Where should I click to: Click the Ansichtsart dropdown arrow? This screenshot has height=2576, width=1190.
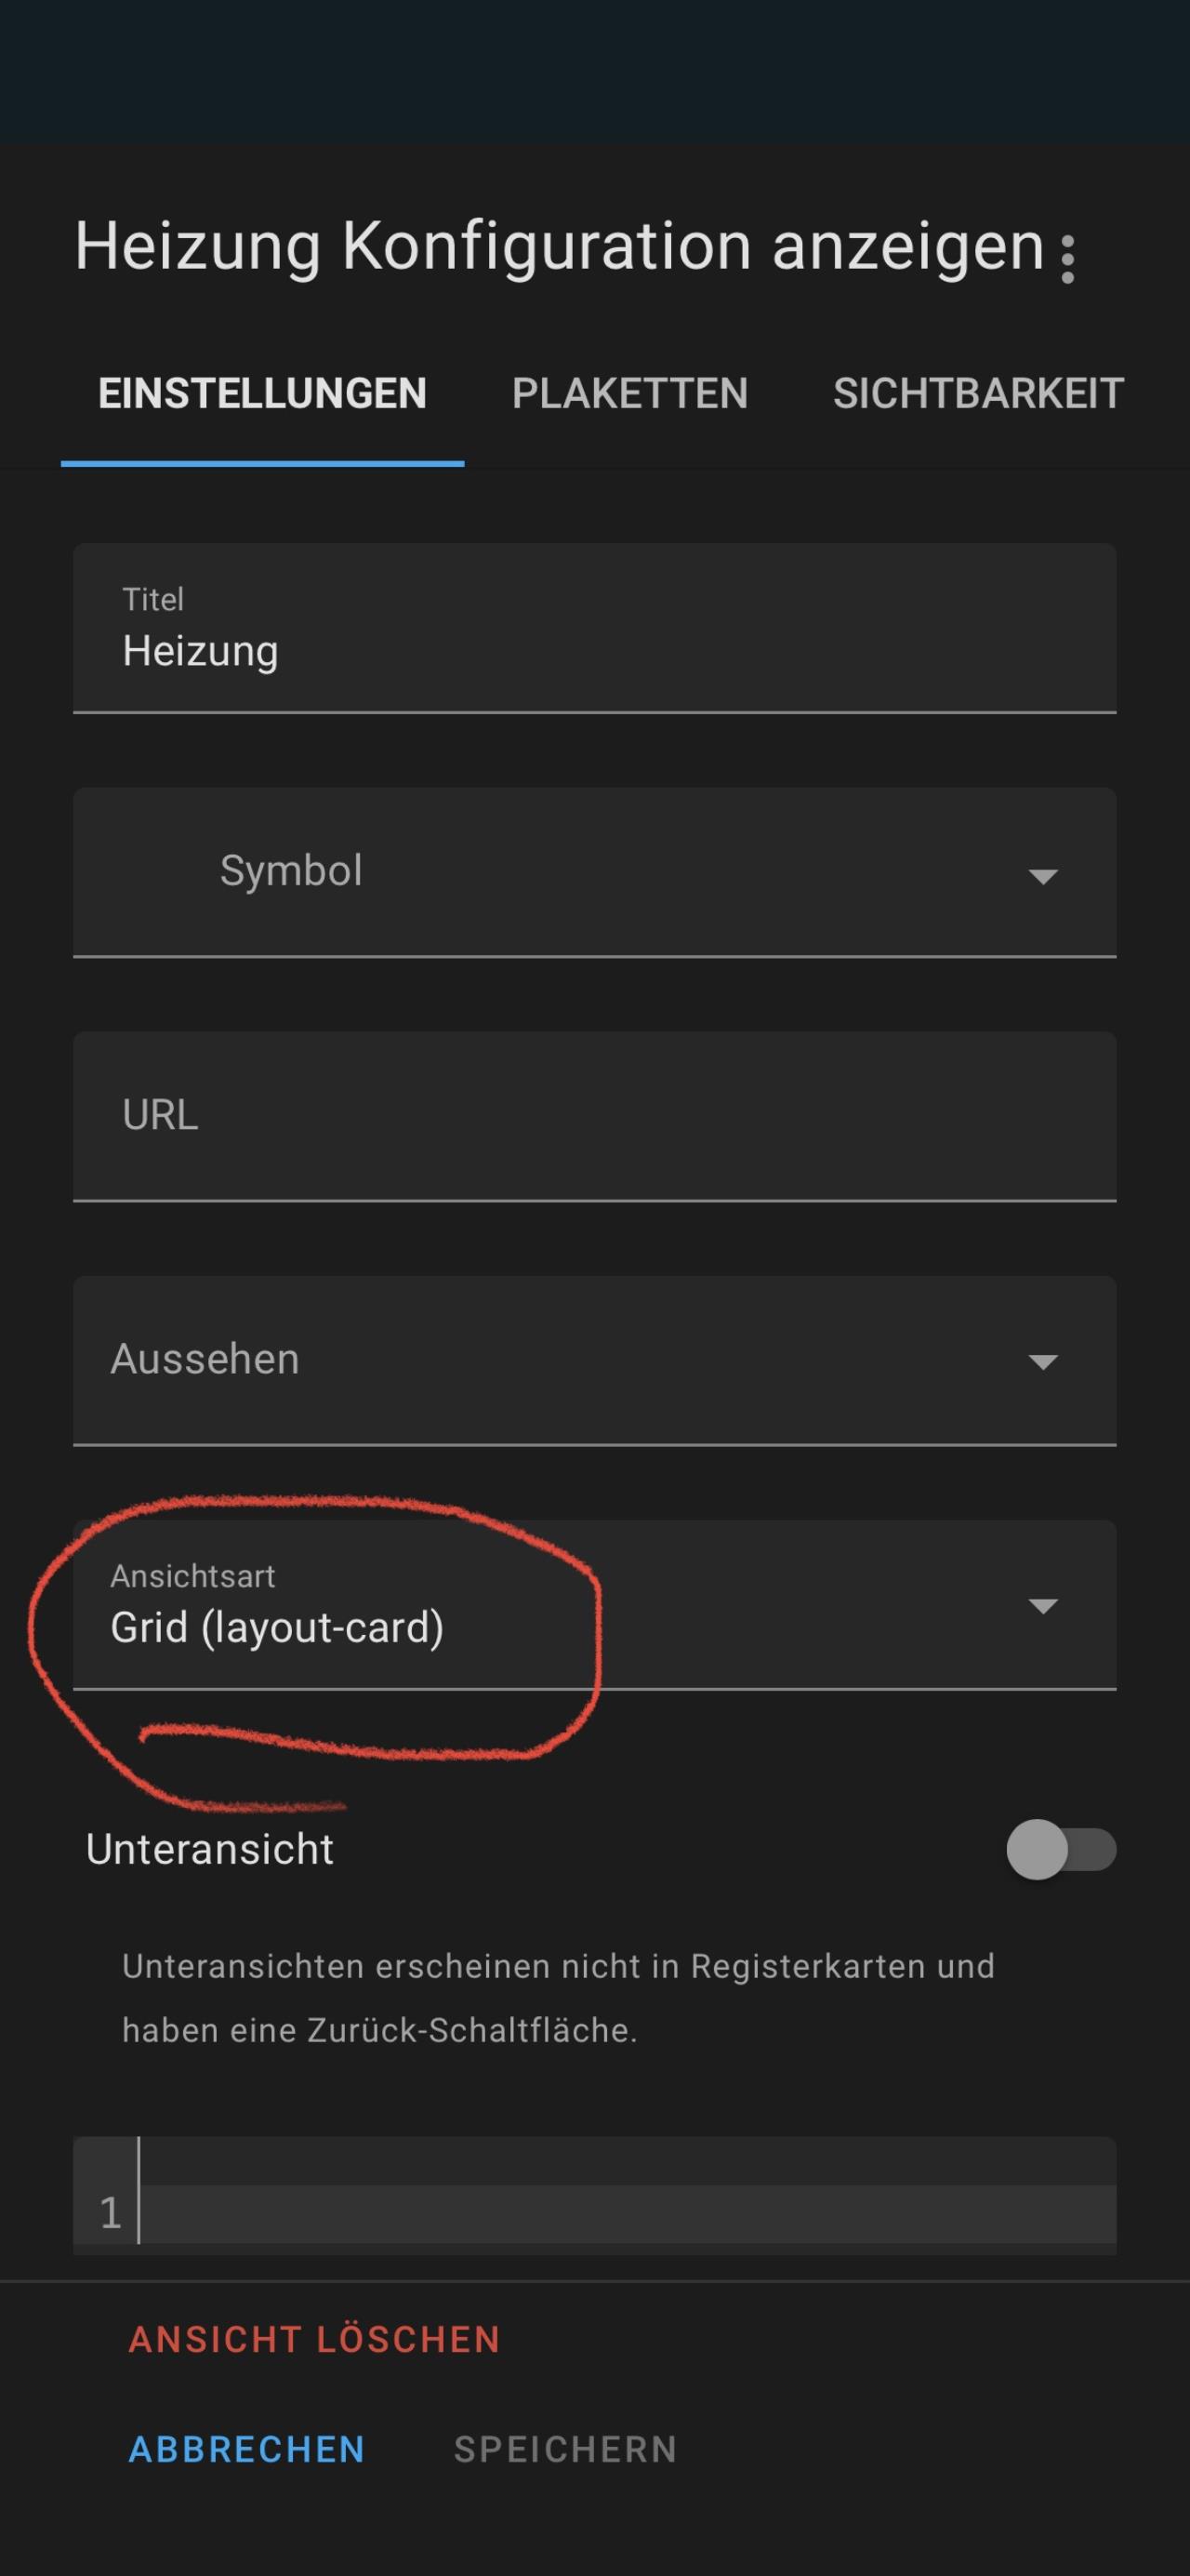coord(1043,1606)
